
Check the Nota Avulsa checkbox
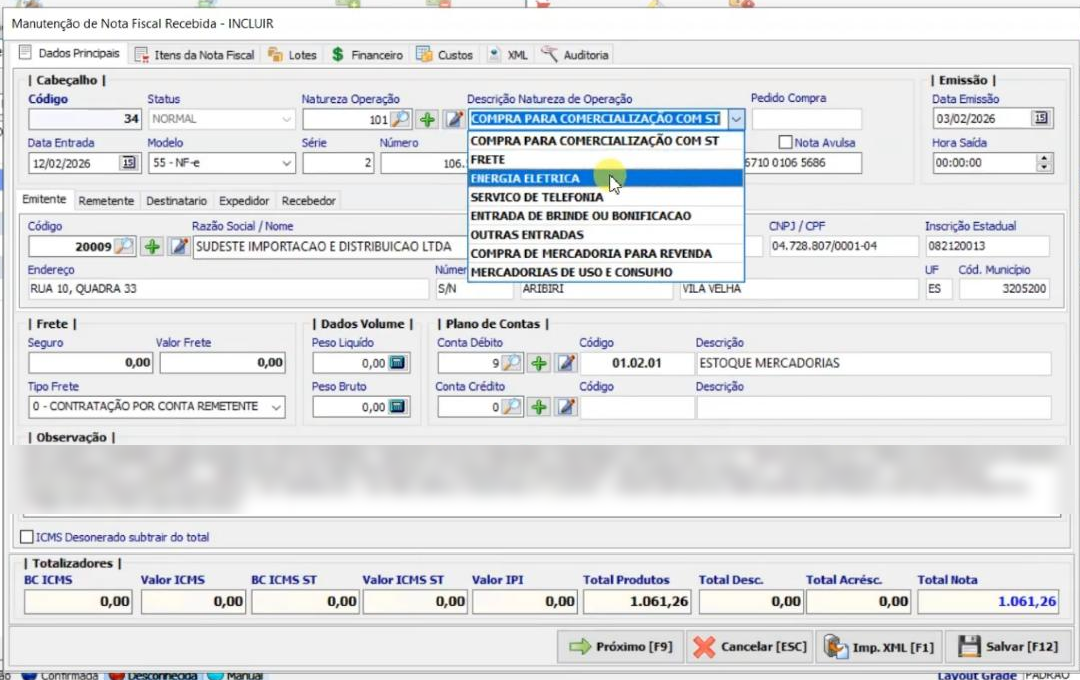(x=785, y=143)
